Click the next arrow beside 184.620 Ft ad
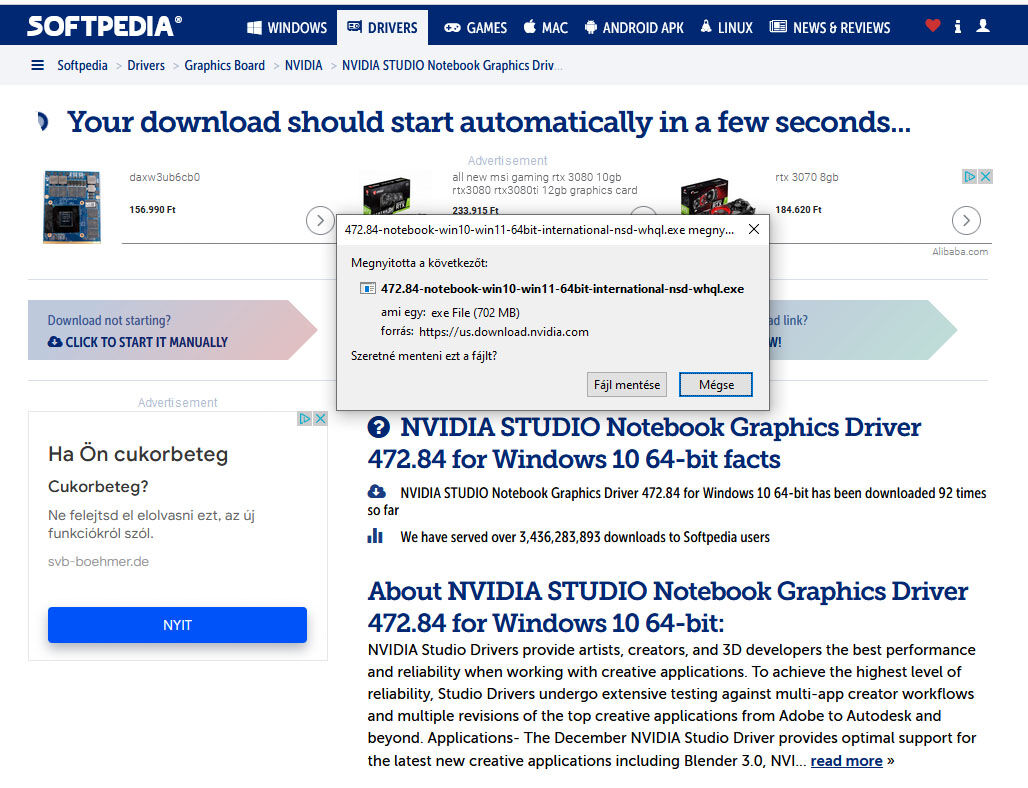 [966, 220]
